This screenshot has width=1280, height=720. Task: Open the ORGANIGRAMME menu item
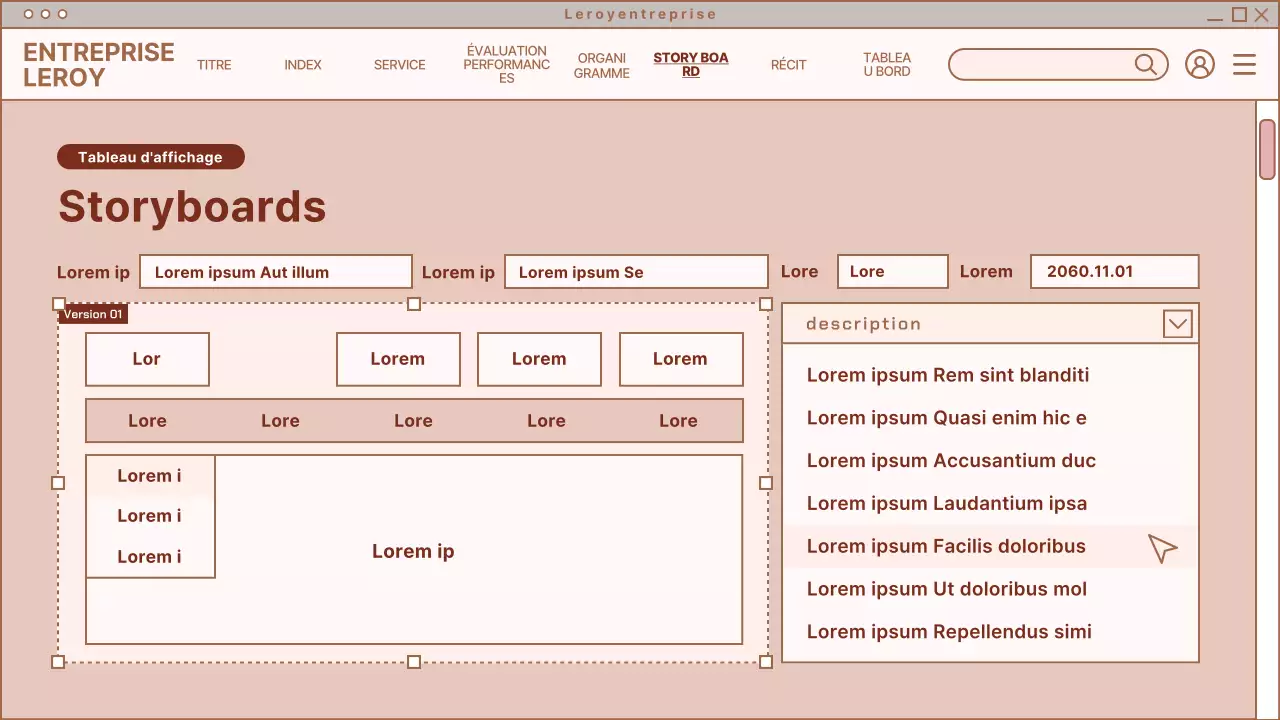click(x=601, y=64)
